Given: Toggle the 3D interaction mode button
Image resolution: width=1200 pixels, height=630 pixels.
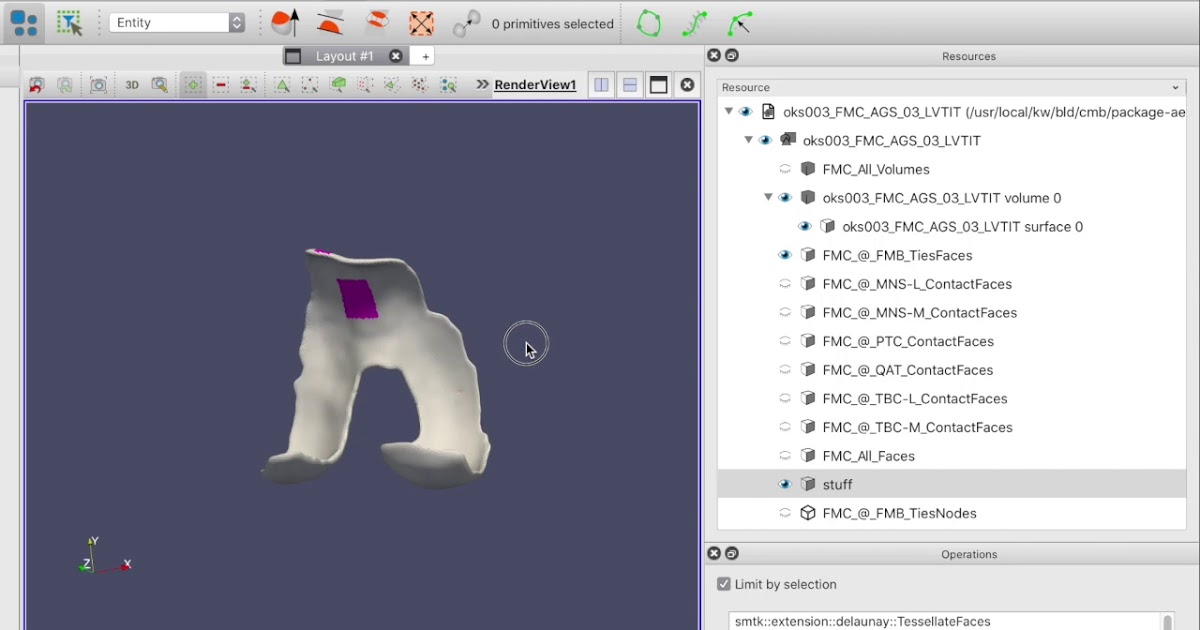Looking at the screenshot, I should click(x=132, y=85).
